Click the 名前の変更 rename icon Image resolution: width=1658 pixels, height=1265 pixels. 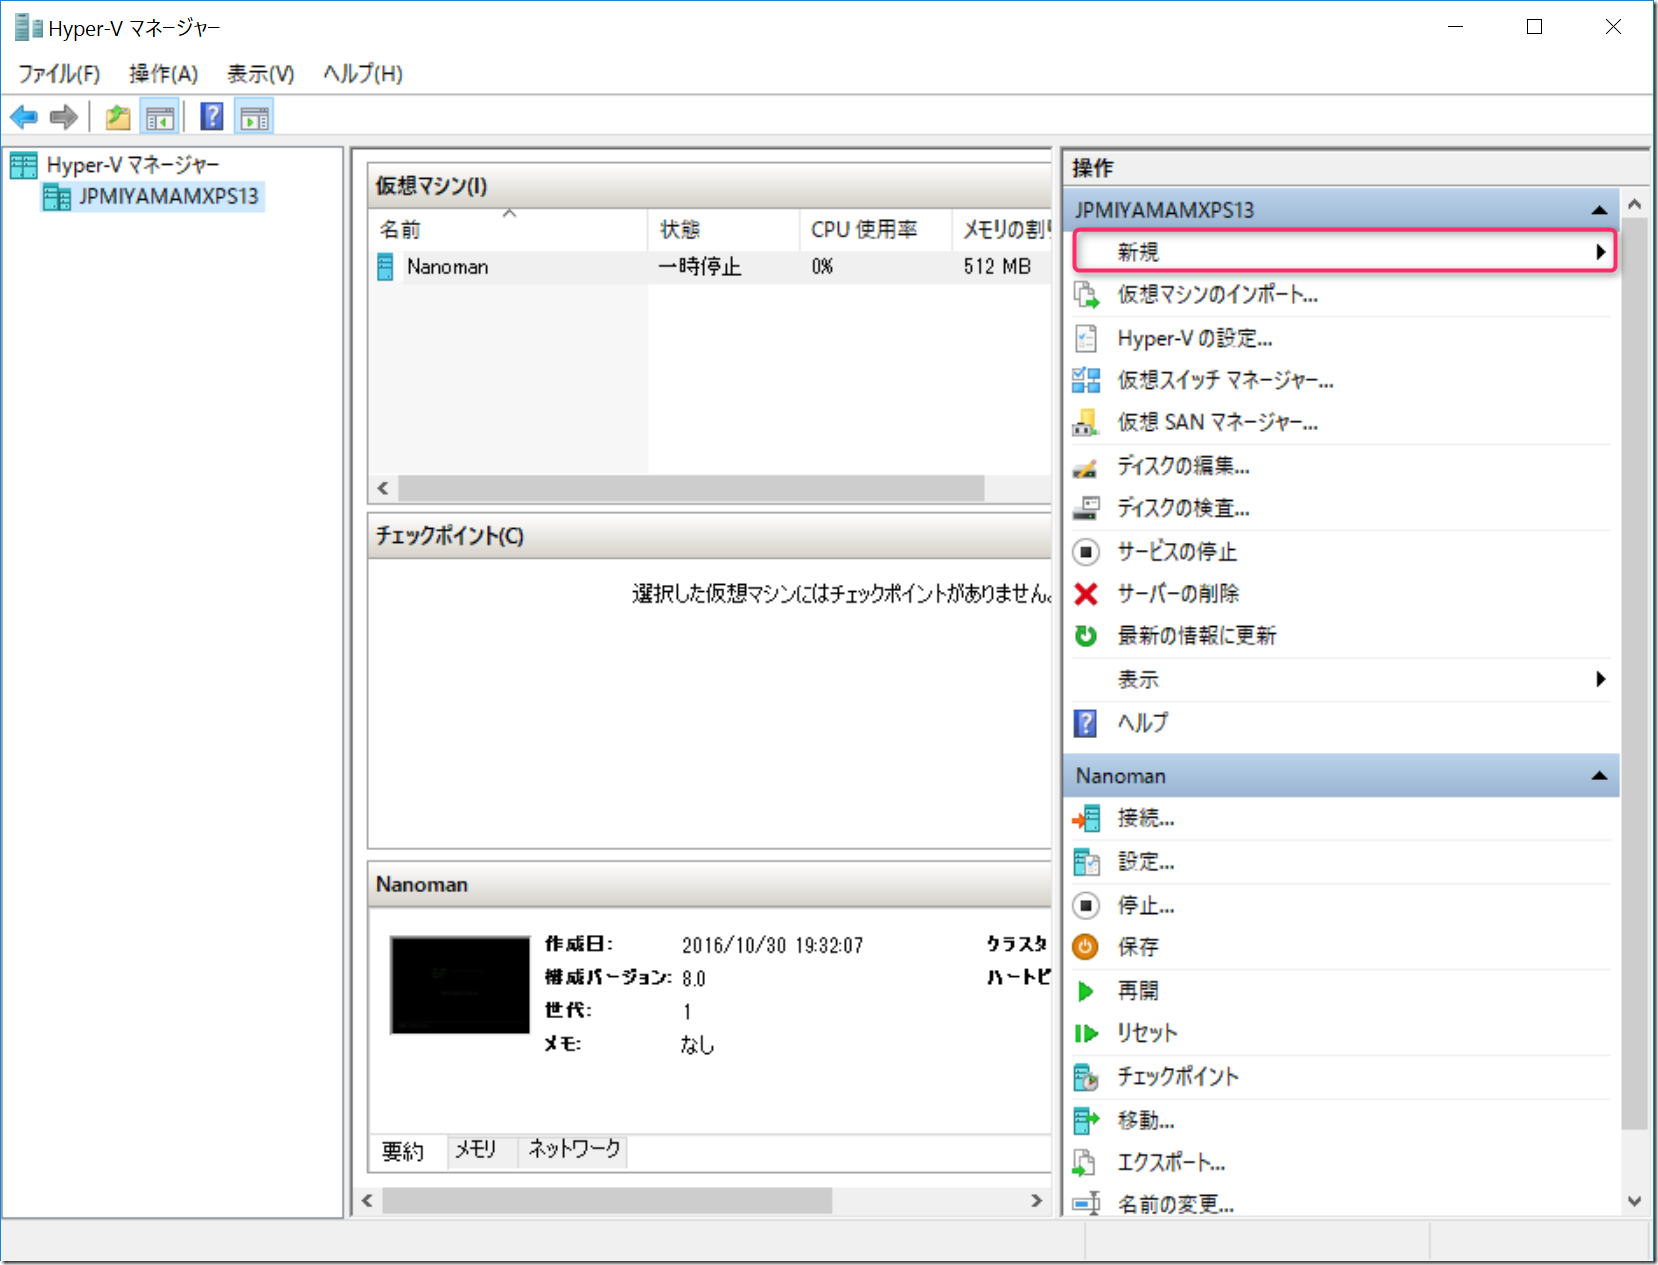click(x=1086, y=1204)
